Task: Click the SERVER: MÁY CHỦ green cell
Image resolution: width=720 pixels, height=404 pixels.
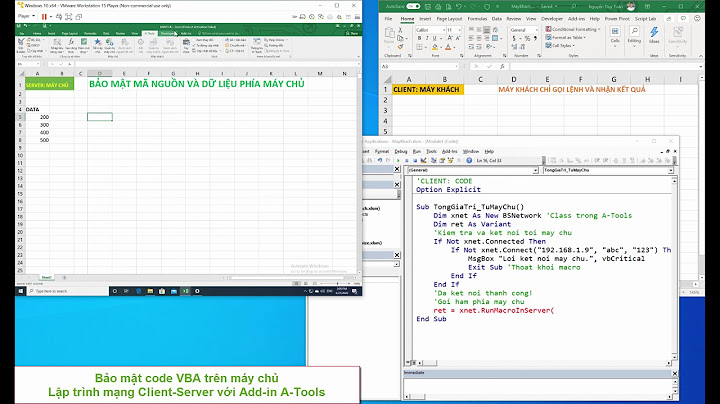Action: (49, 85)
